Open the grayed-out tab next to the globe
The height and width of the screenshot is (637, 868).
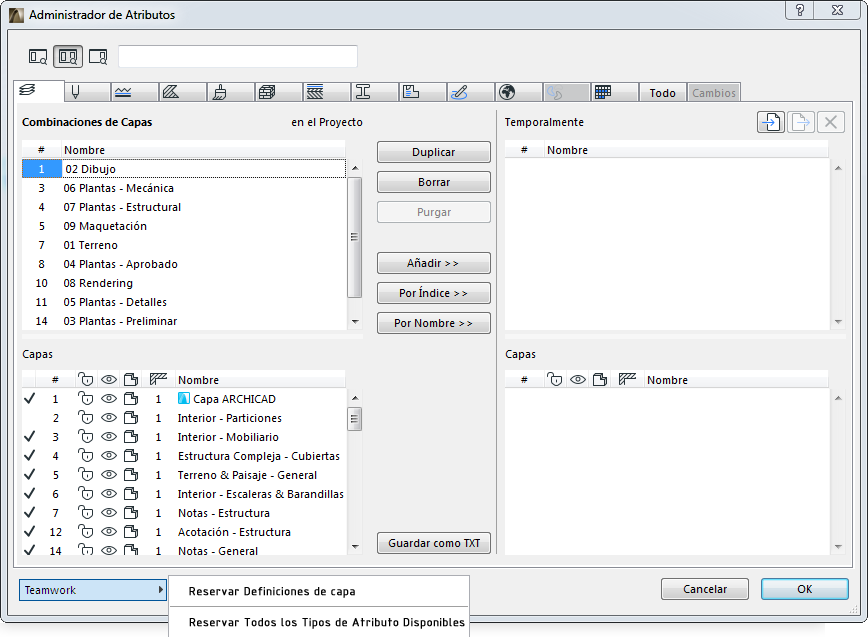[566, 92]
